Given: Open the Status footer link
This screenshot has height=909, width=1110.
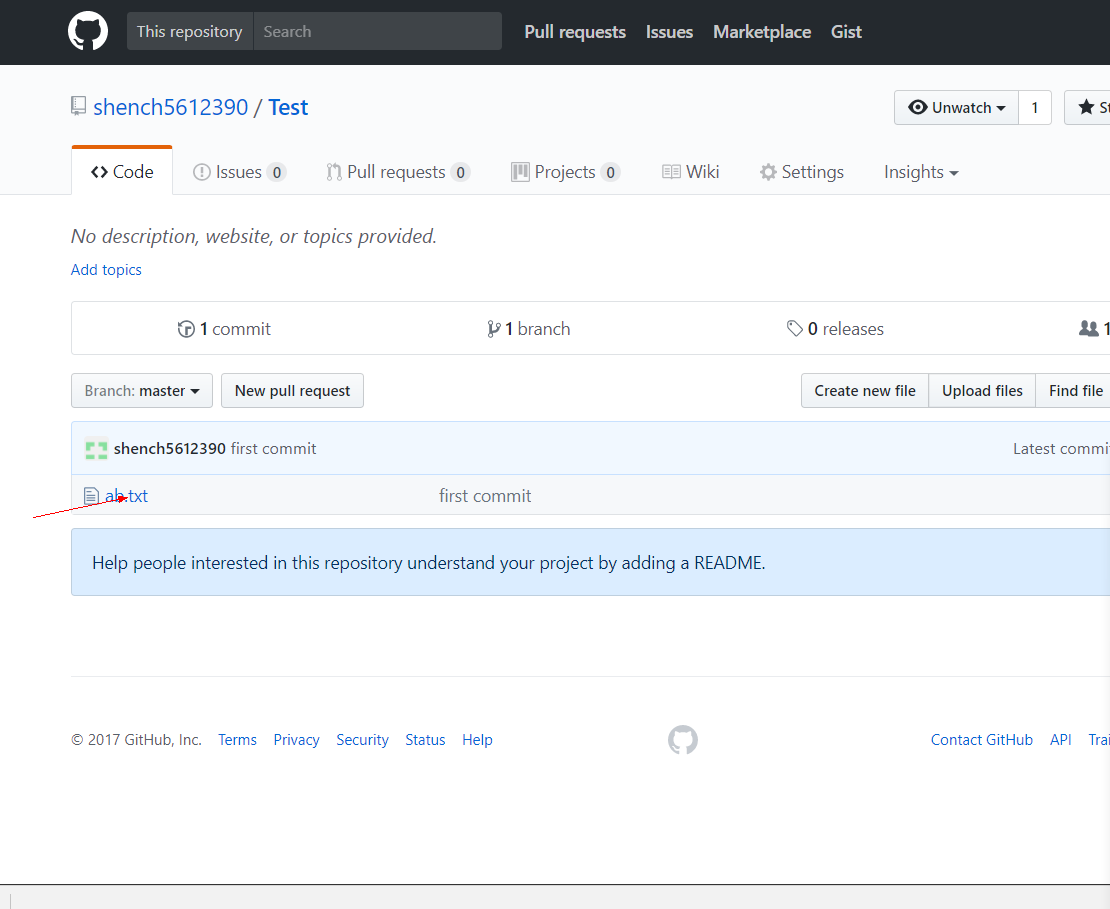Looking at the screenshot, I should [x=425, y=740].
